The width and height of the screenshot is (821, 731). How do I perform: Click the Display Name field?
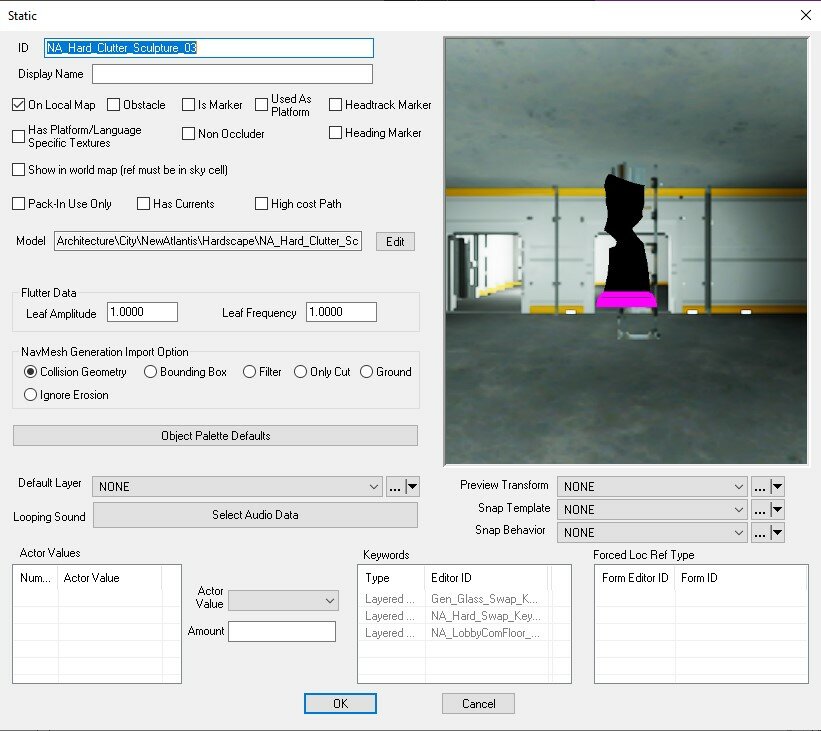click(232, 74)
